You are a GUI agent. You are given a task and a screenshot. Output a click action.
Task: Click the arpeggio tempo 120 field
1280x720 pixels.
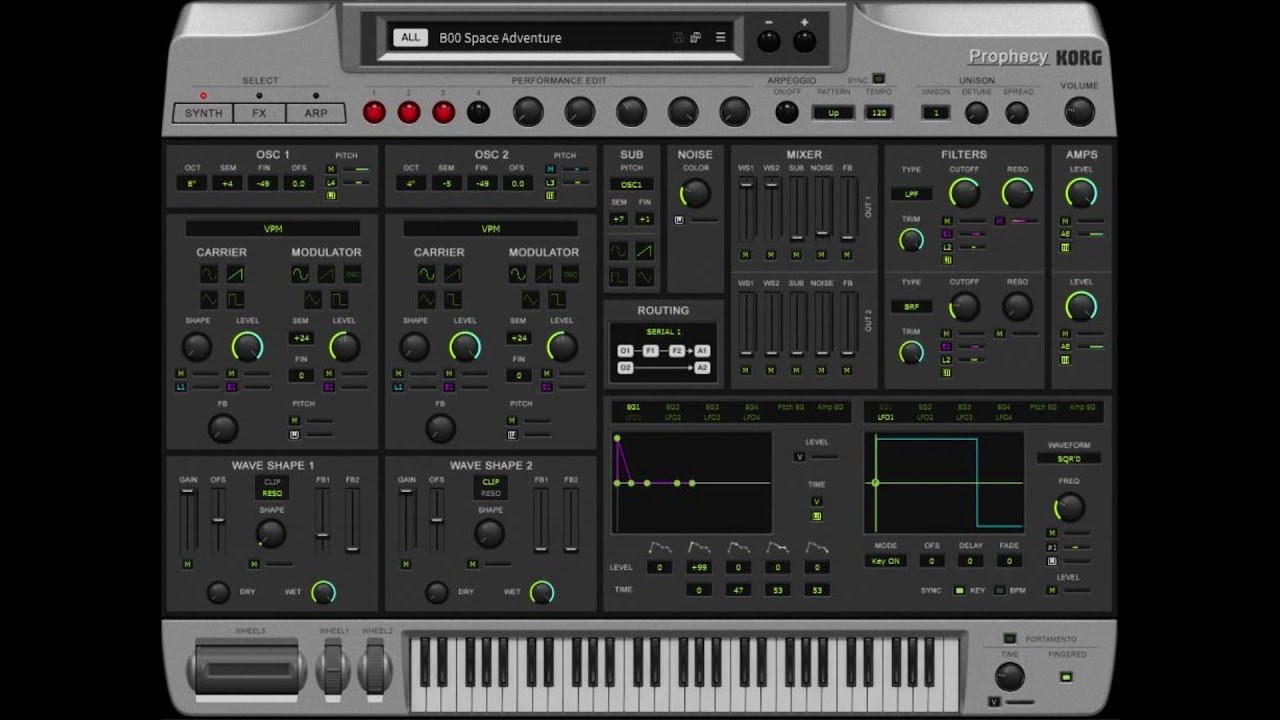point(879,113)
